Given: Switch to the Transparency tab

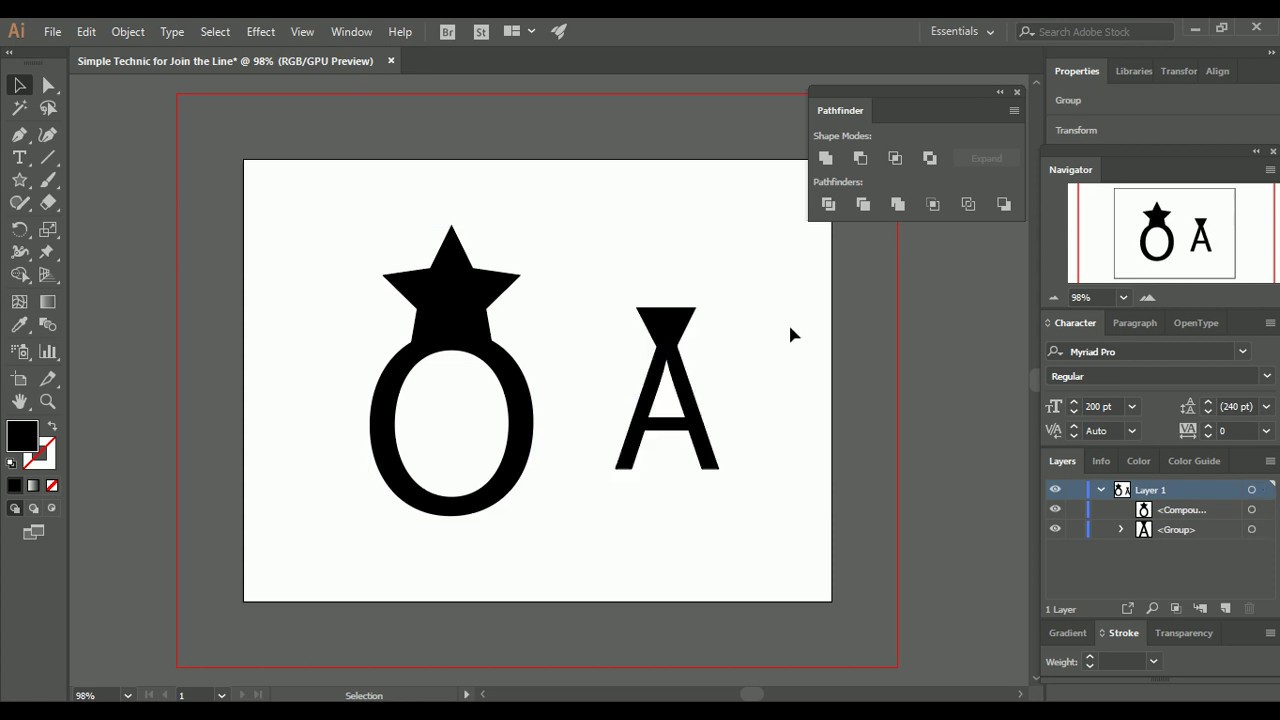Looking at the screenshot, I should [1183, 633].
